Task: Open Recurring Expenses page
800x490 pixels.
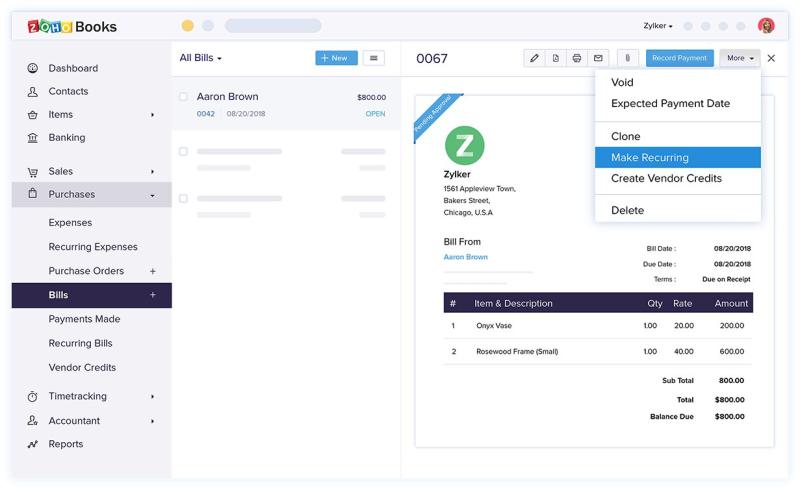Action: point(93,247)
